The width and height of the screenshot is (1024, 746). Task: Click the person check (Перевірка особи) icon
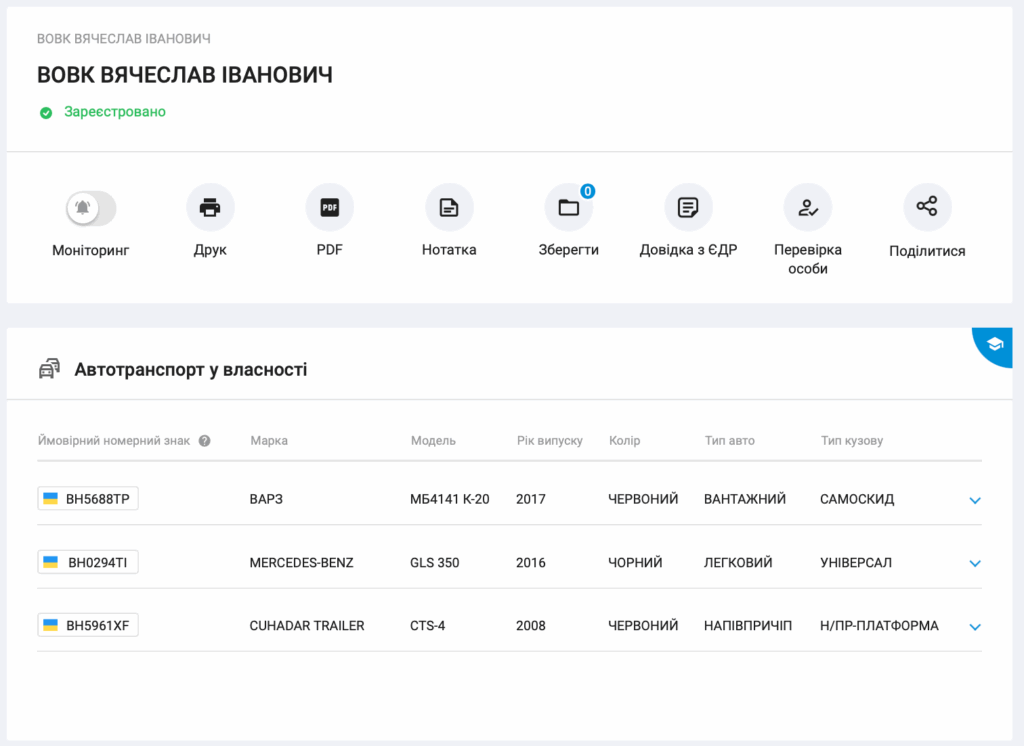pos(807,208)
